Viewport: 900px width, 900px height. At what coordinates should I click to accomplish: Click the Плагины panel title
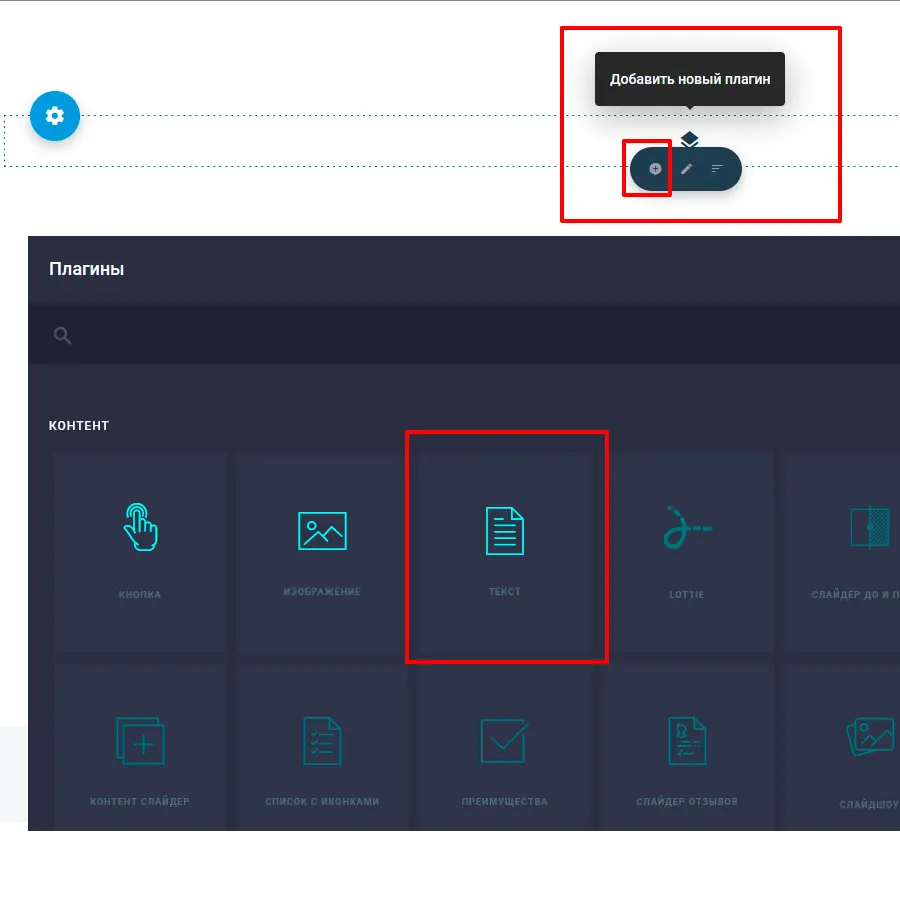click(x=86, y=269)
